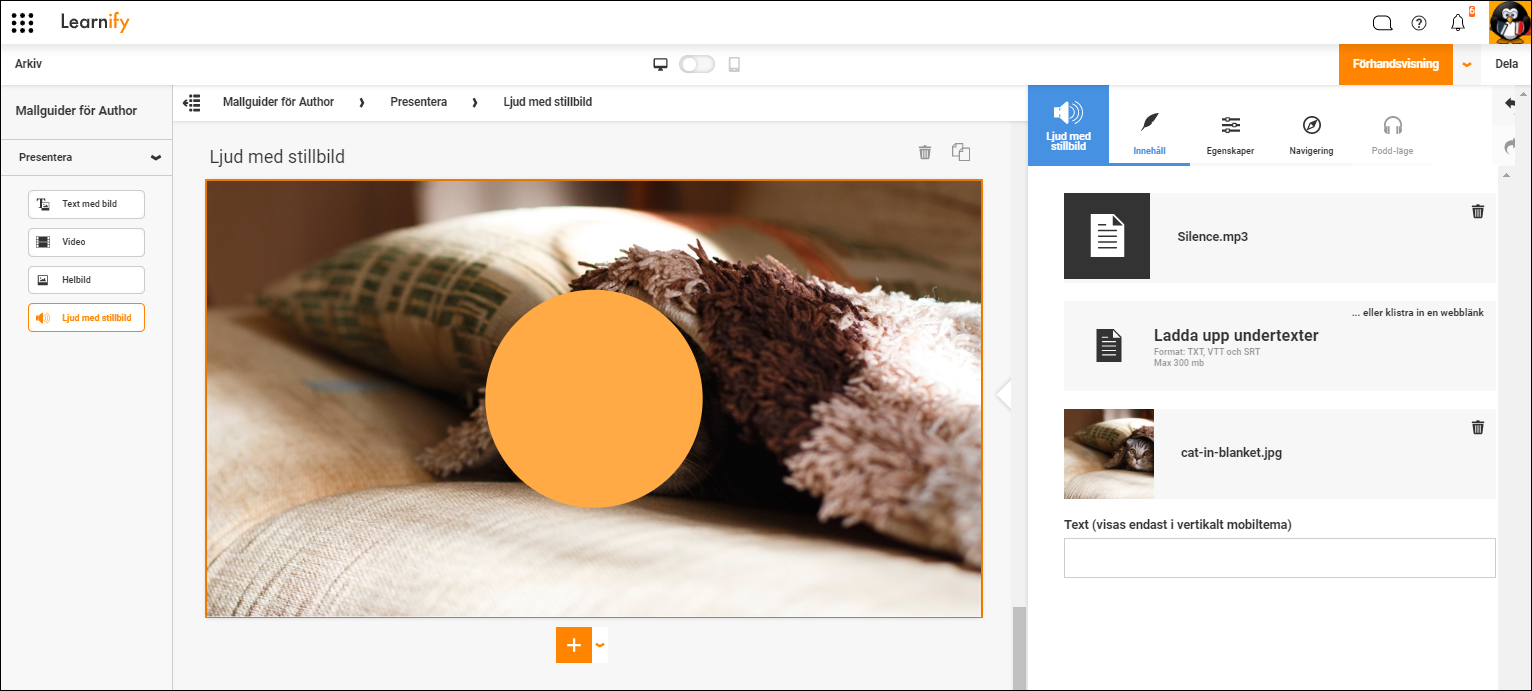Click the Helbild image icon
Screen dimensions: 1532x691
pyautogui.click(x=43, y=280)
